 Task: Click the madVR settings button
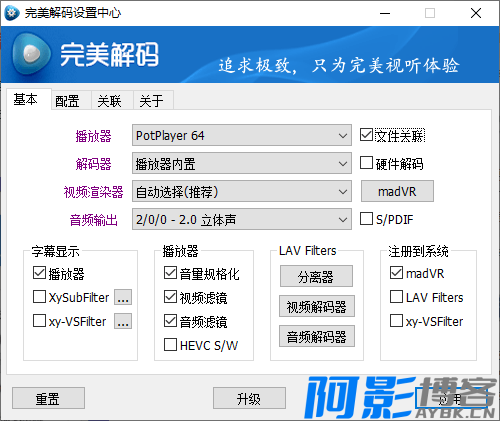click(397, 191)
